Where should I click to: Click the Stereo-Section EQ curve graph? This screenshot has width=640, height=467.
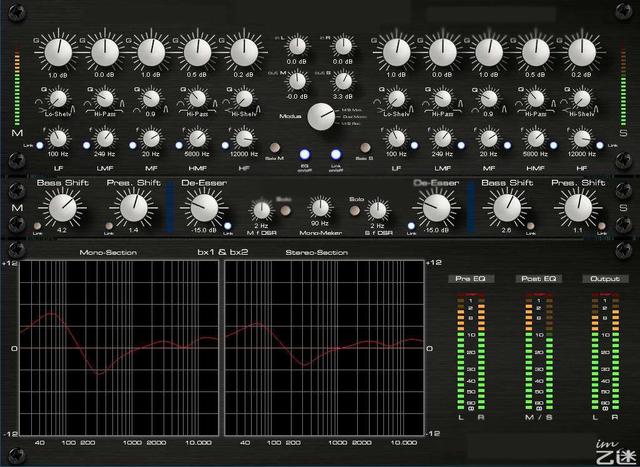point(325,347)
